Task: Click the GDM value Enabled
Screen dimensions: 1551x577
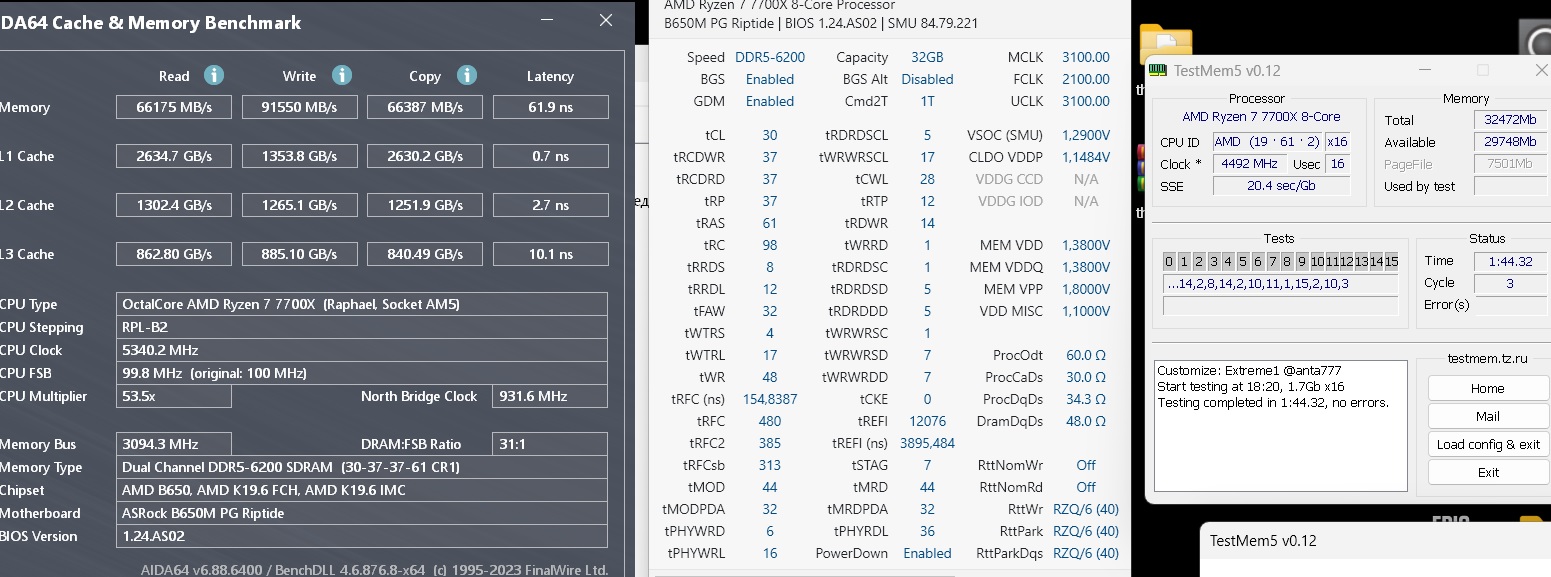Action: (770, 101)
